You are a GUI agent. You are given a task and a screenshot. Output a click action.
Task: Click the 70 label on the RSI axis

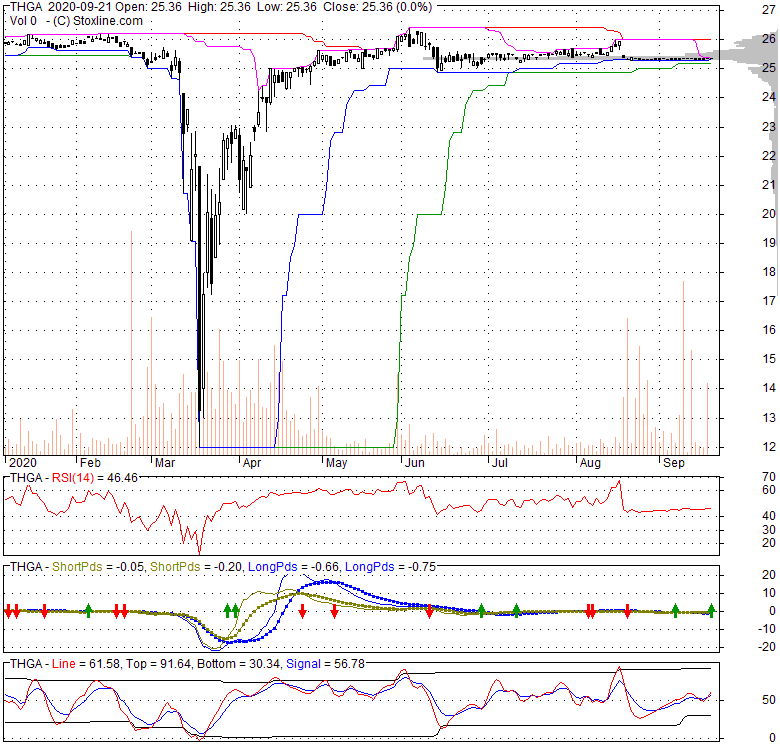click(769, 476)
